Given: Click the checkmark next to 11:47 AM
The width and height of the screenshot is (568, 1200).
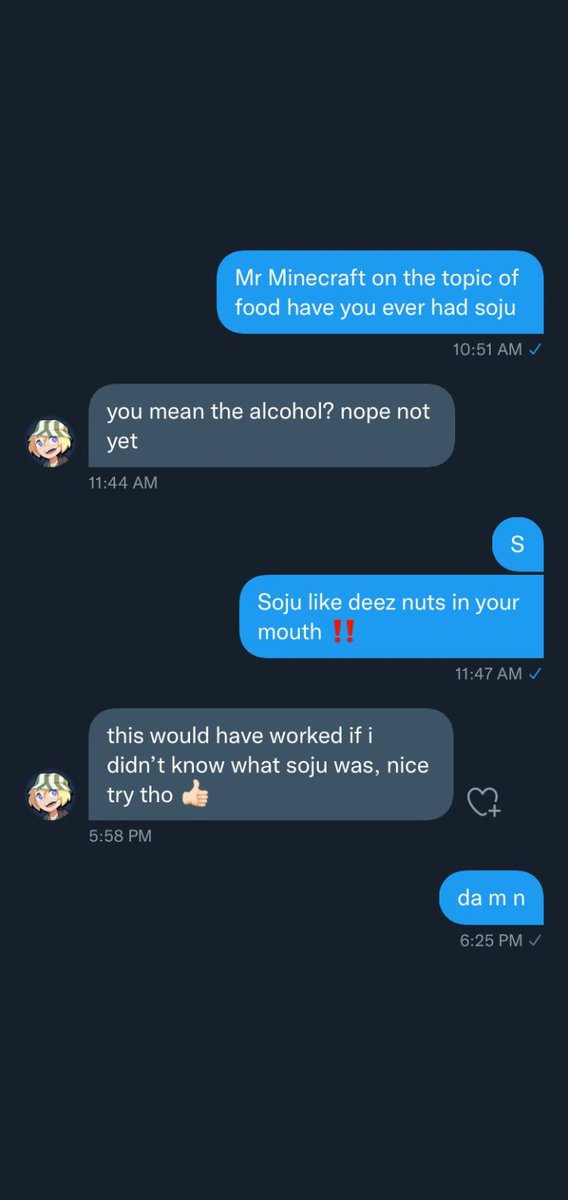Looking at the screenshot, I should [x=535, y=673].
